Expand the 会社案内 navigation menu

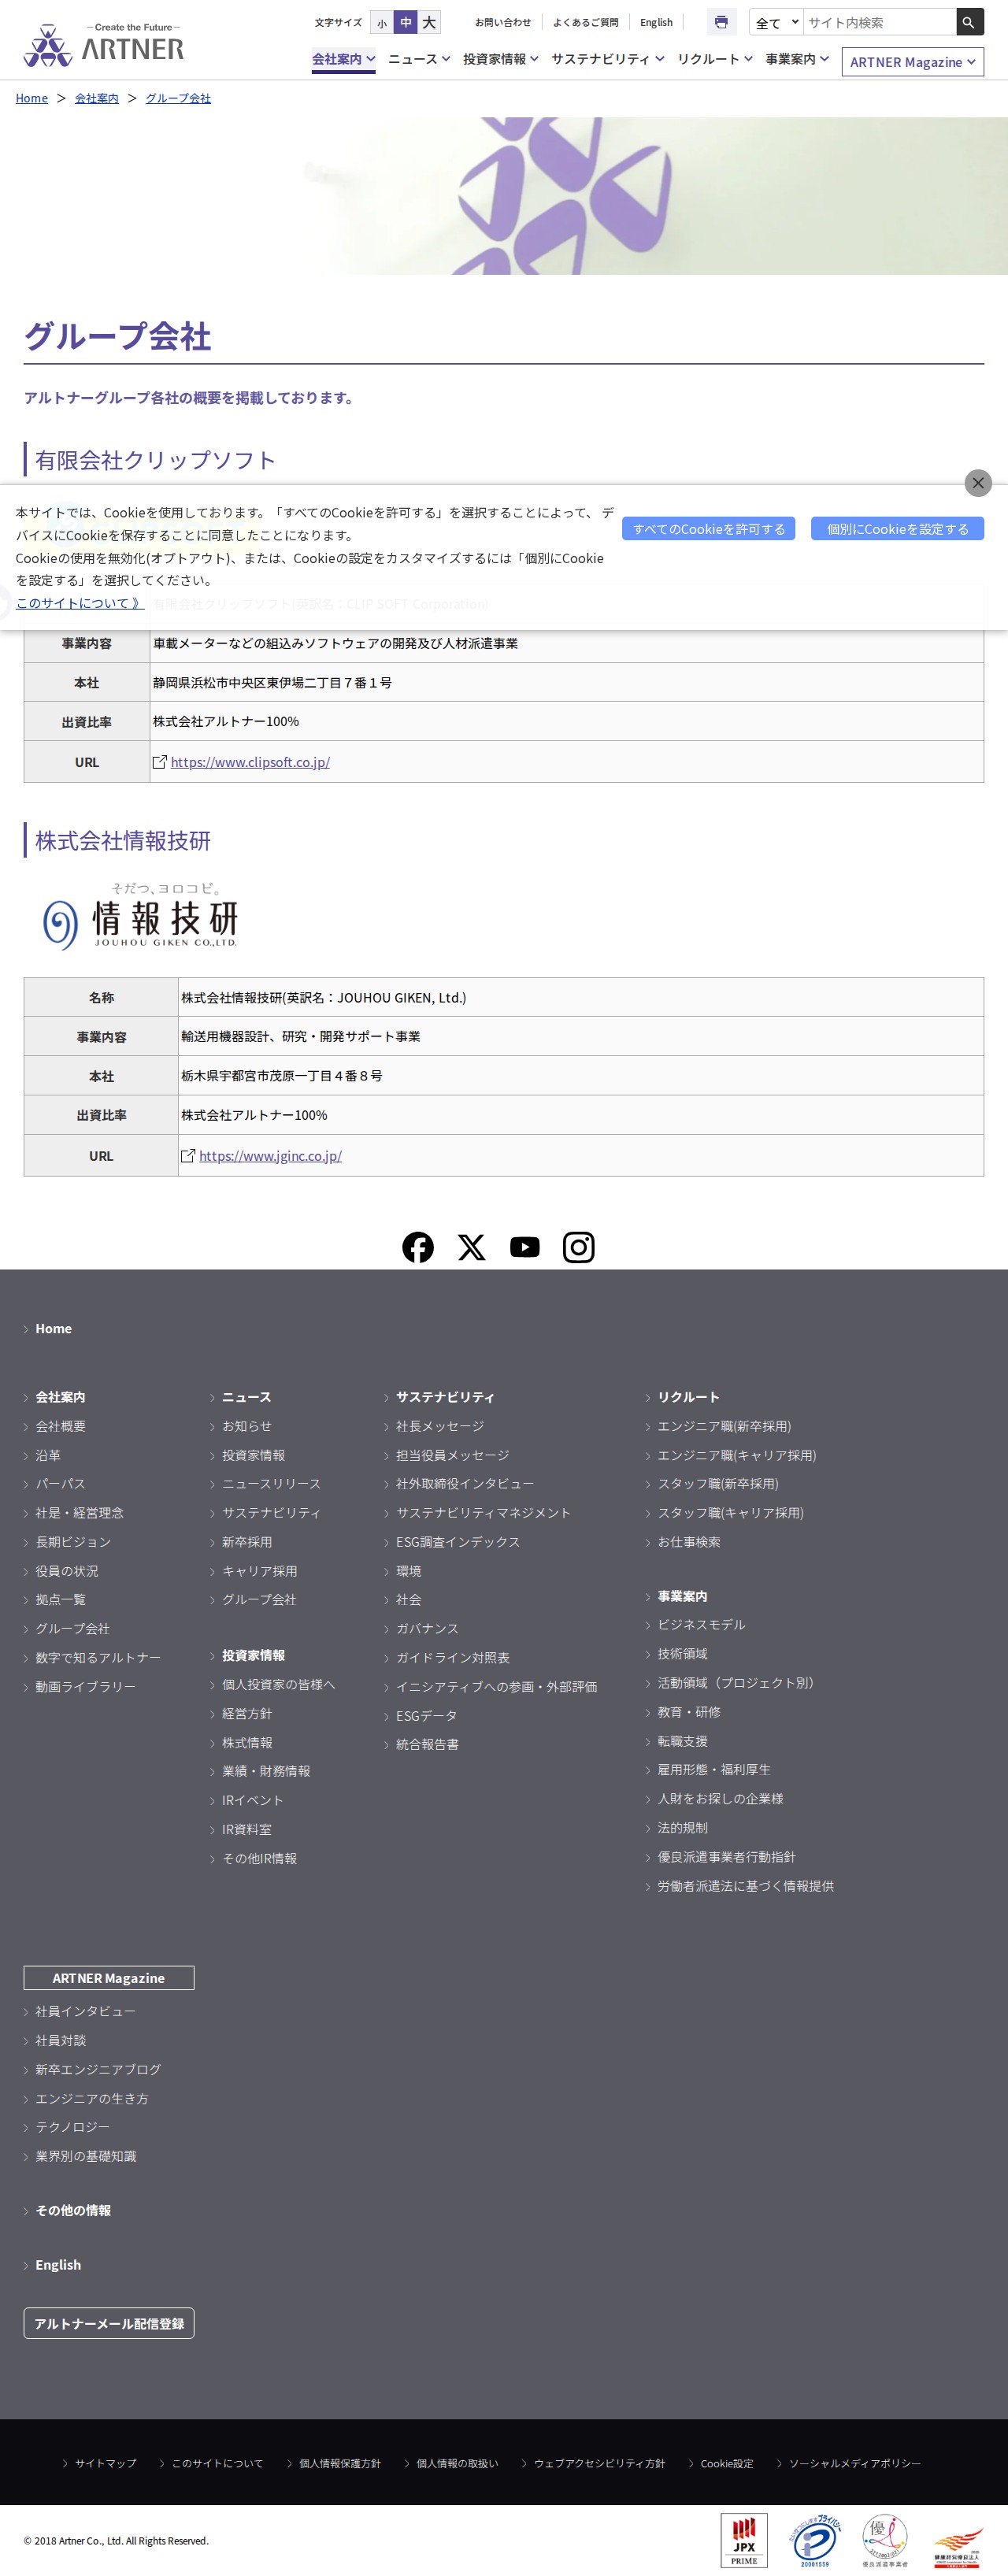343,59
